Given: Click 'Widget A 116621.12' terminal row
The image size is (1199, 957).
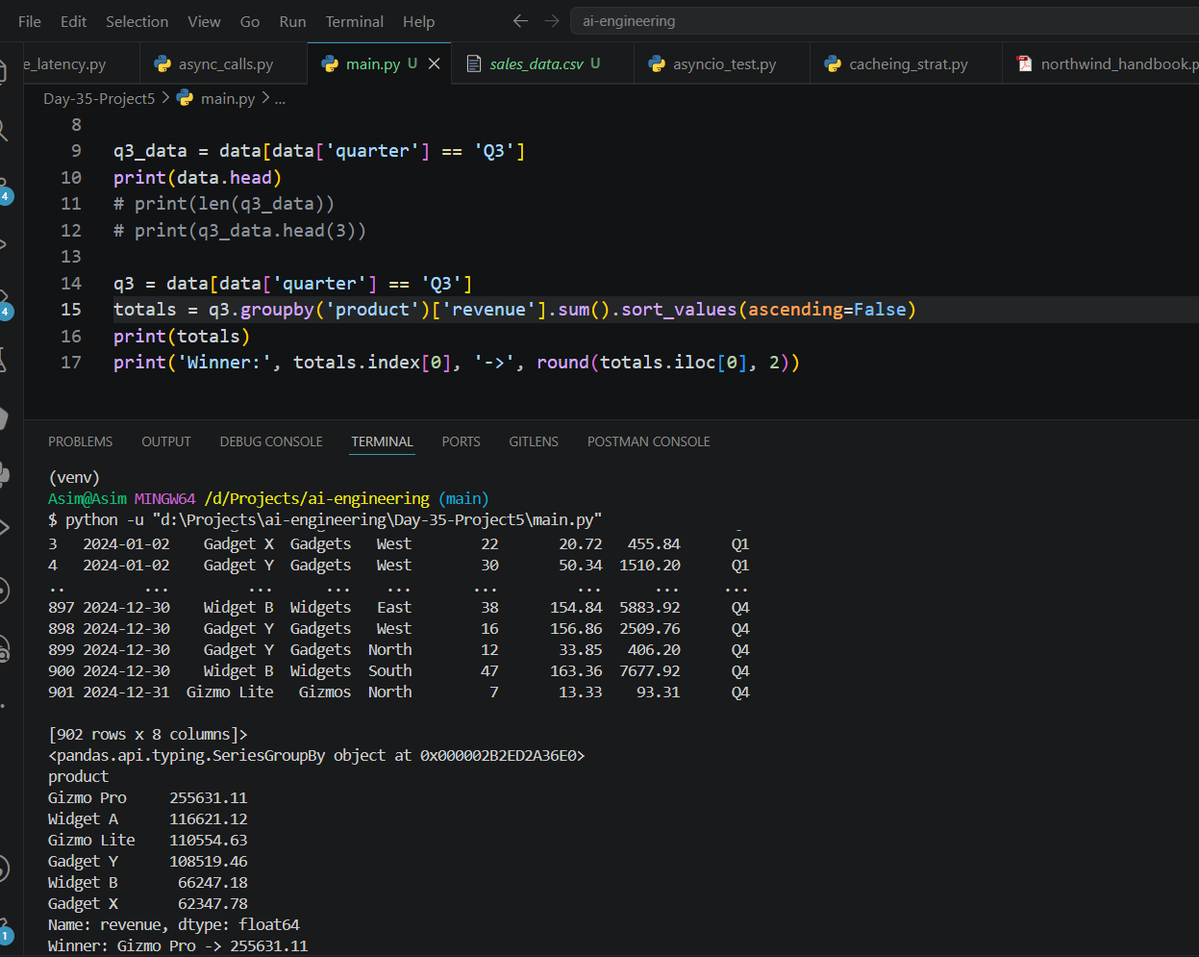Looking at the screenshot, I should coord(148,819).
